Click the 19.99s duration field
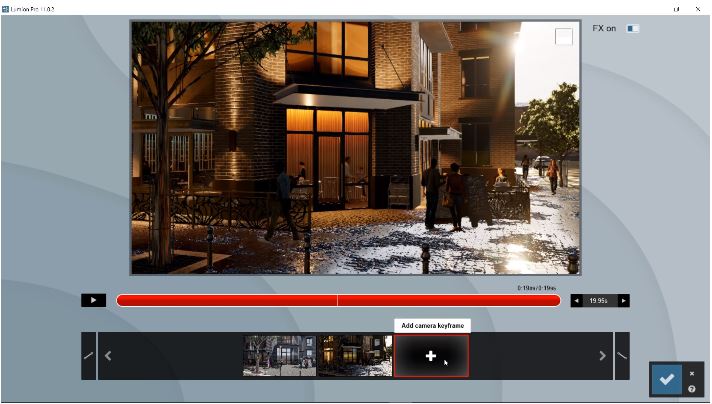The height and width of the screenshot is (404, 712). pyautogui.click(x=600, y=300)
